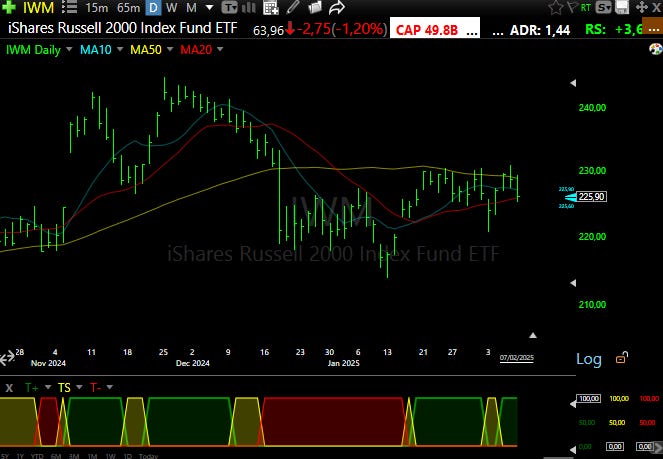Viewport: 663px width, 459px height.
Task: Expand the T+ indicator dropdown
Action: (x=48, y=387)
